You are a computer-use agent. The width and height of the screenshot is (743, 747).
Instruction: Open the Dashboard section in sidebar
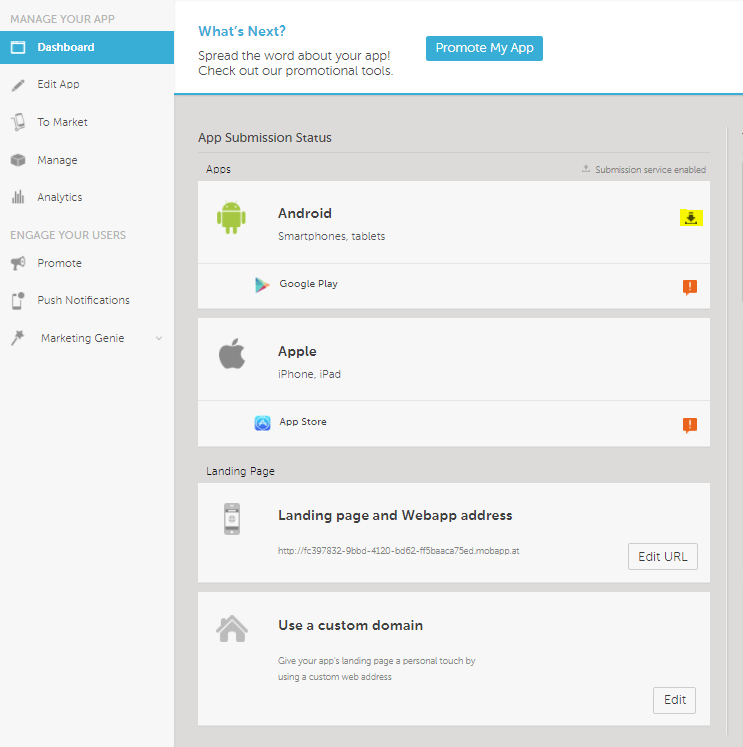click(x=66, y=47)
